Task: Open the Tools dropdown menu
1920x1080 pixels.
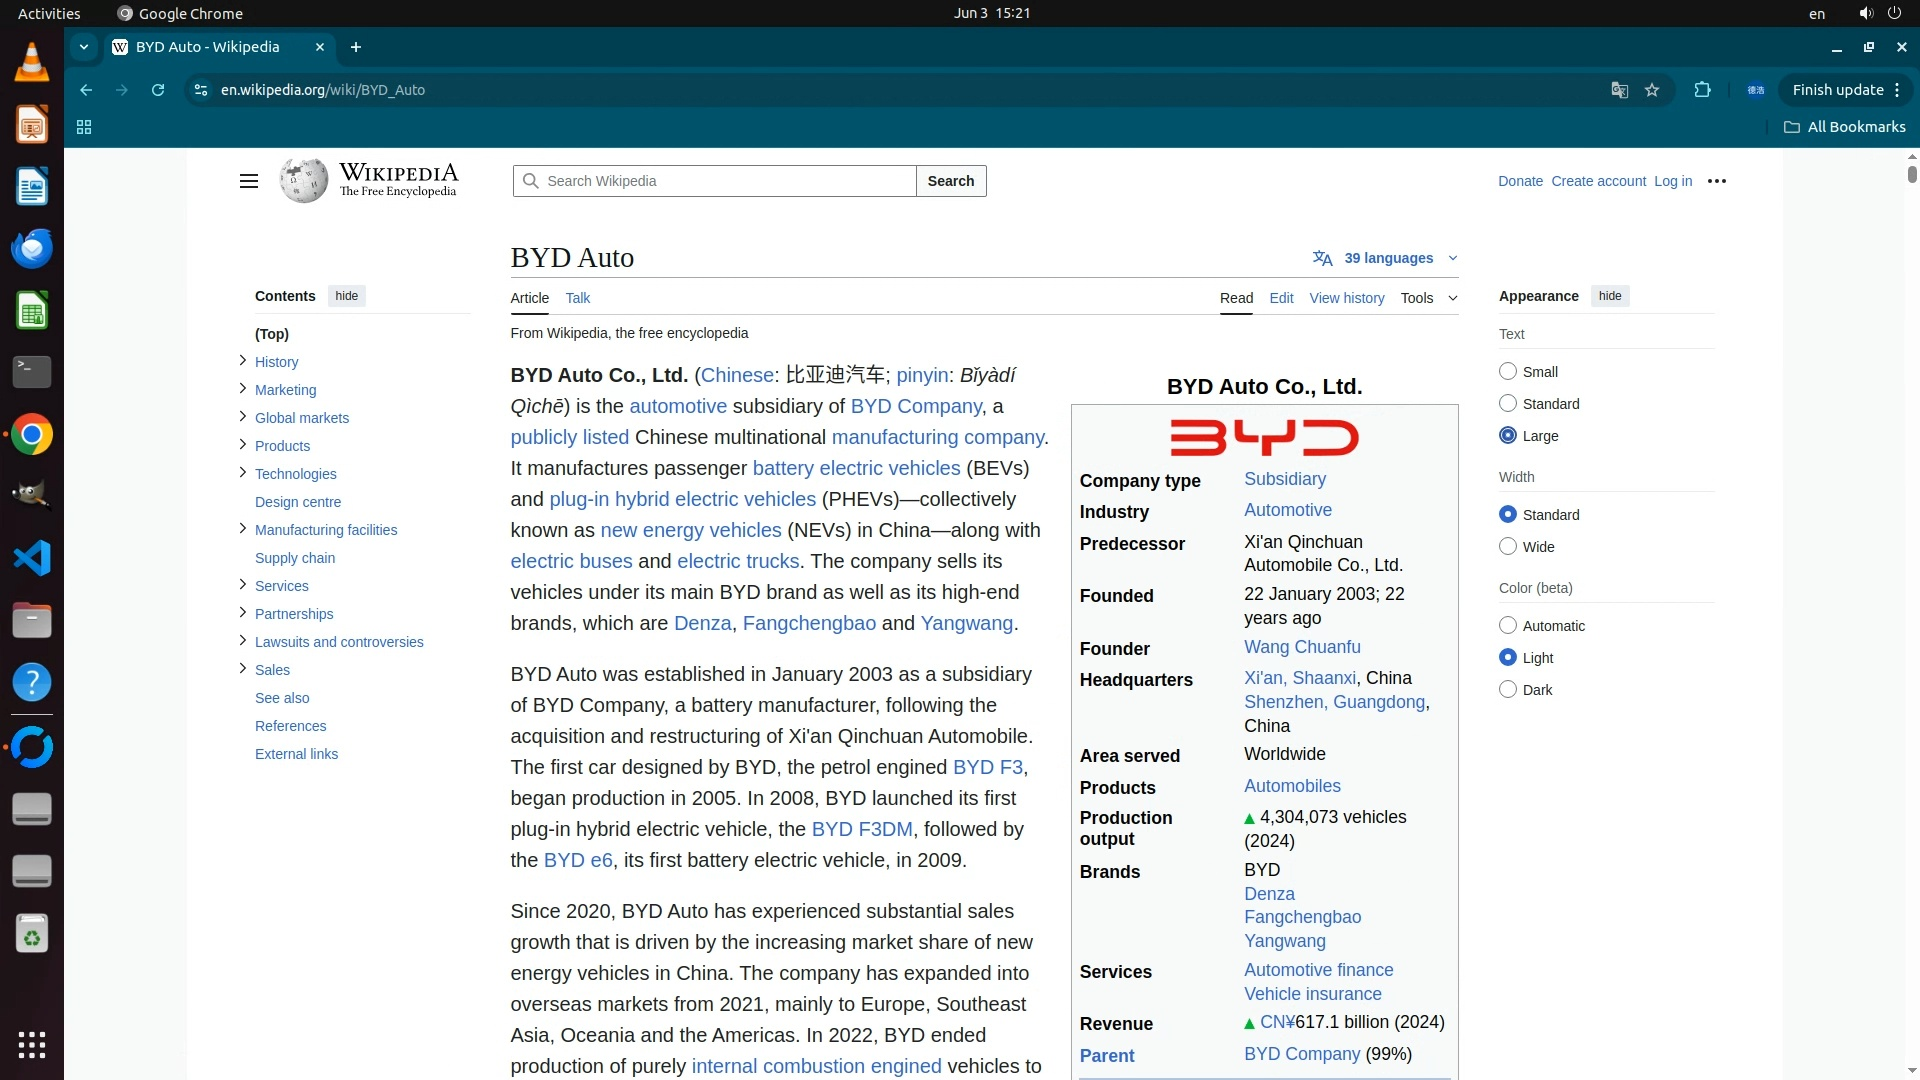Action: click(x=1428, y=298)
